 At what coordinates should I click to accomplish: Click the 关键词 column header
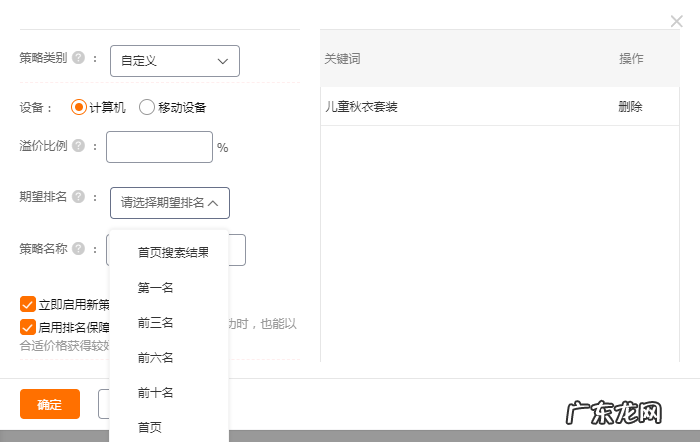click(342, 58)
